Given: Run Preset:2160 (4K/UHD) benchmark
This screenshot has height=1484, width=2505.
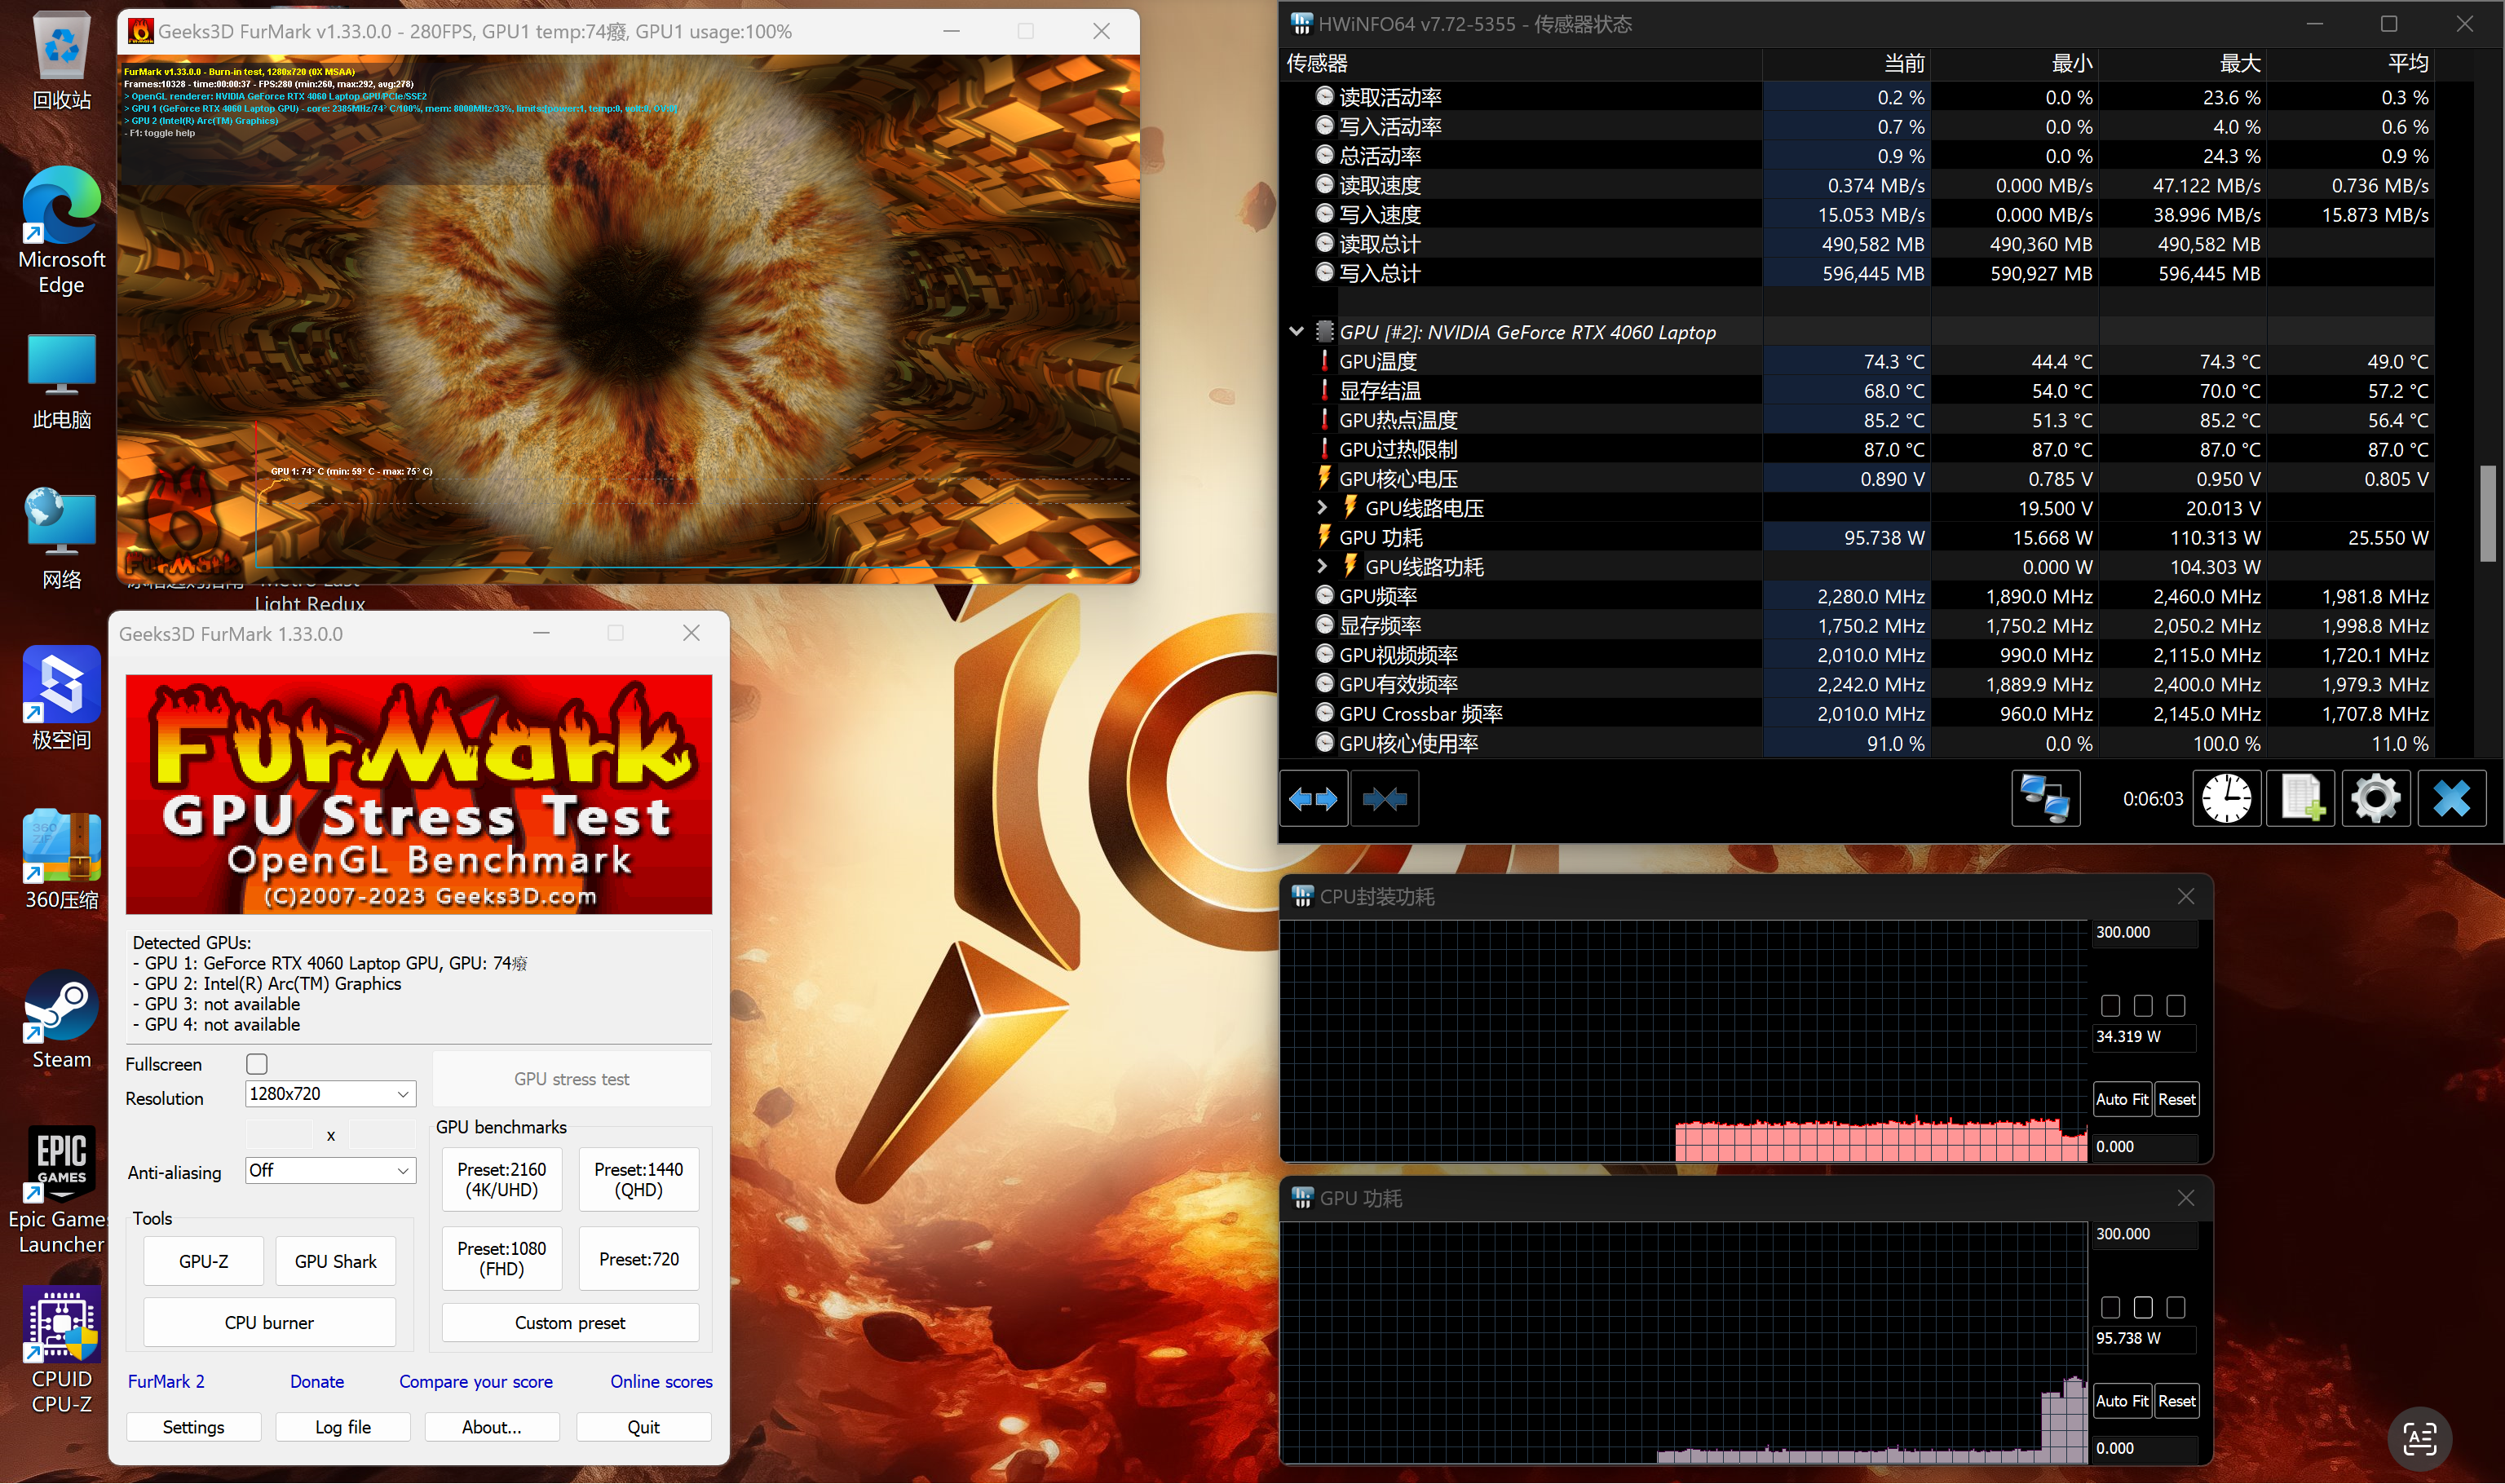Looking at the screenshot, I should (x=501, y=1180).
